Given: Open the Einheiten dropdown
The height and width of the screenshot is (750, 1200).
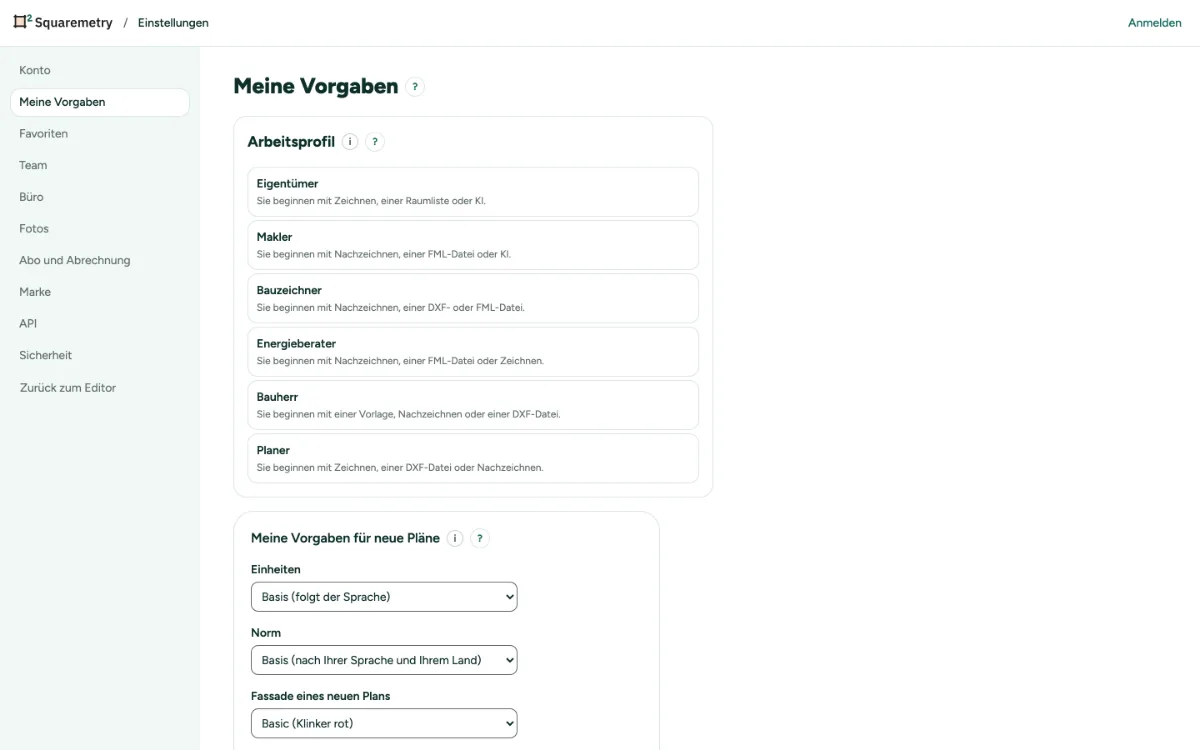Looking at the screenshot, I should (x=384, y=597).
